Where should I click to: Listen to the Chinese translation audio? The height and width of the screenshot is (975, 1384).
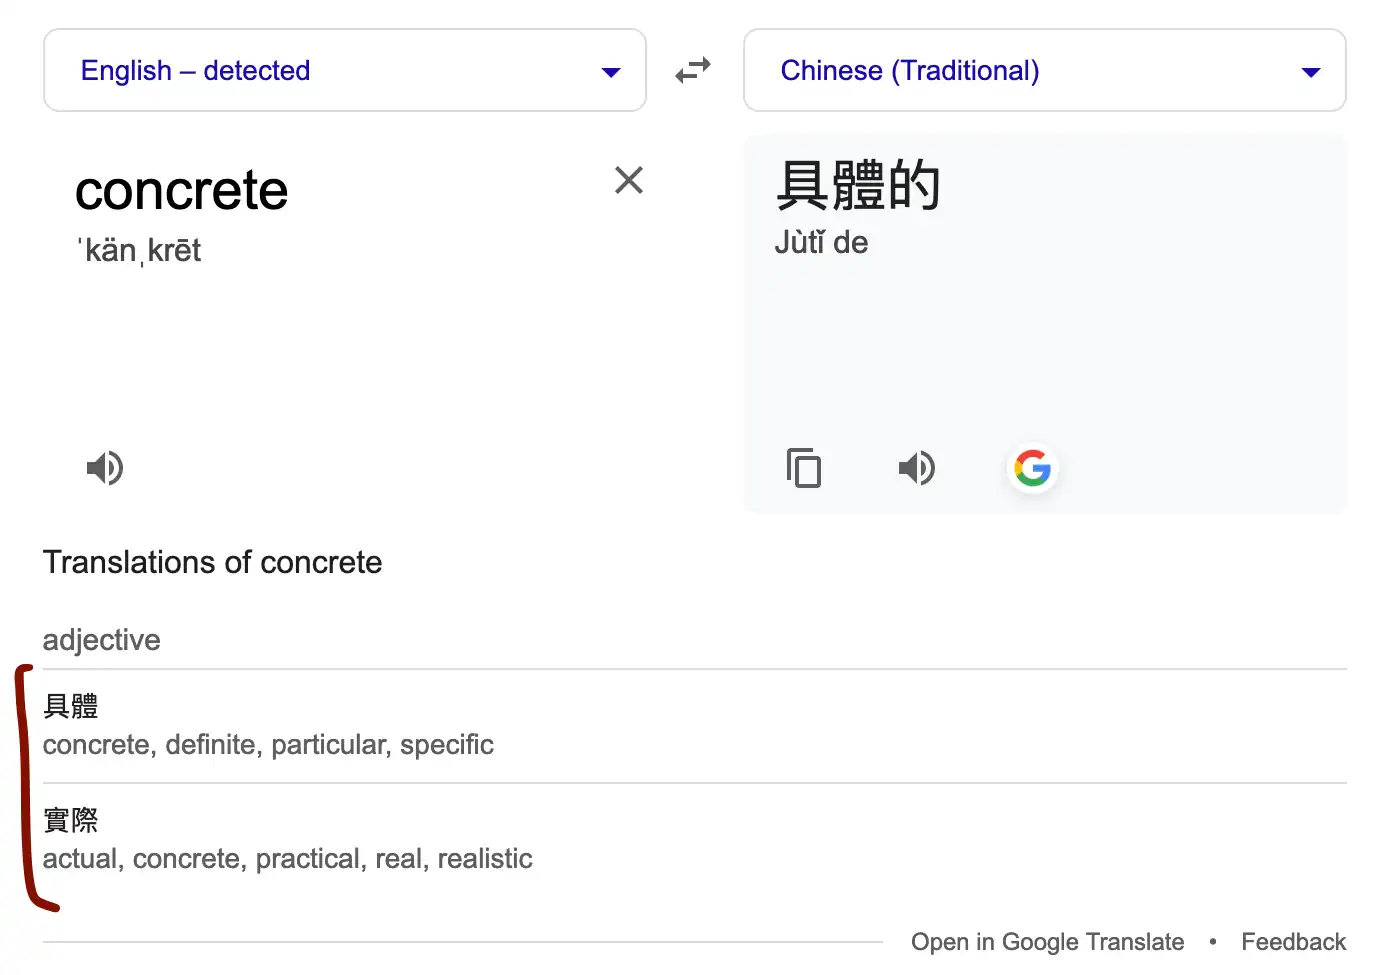coord(917,467)
